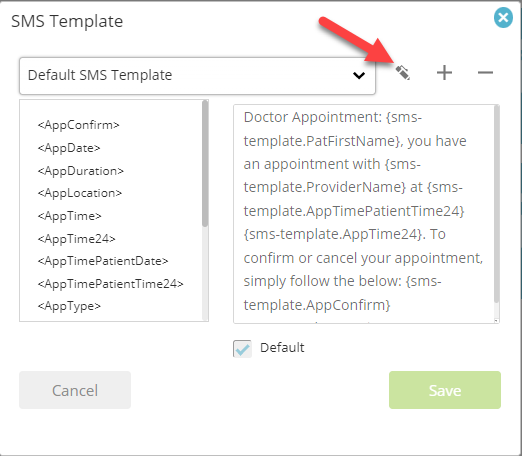The height and width of the screenshot is (456, 522).
Task: Select <AppDate> placeholder tag
Action: pyautogui.click(x=69, y=148)
